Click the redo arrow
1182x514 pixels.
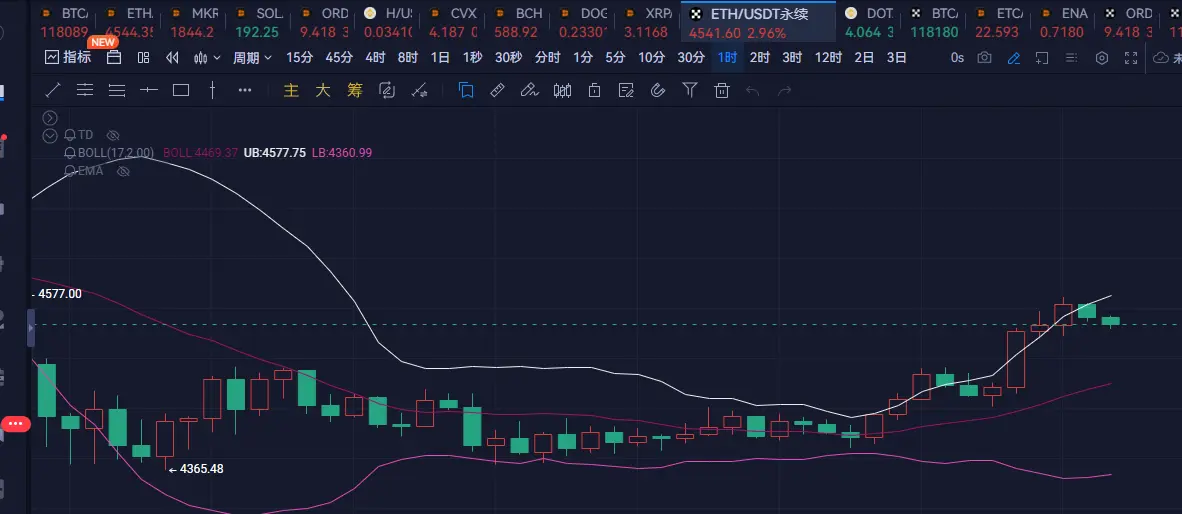point(785,90)
